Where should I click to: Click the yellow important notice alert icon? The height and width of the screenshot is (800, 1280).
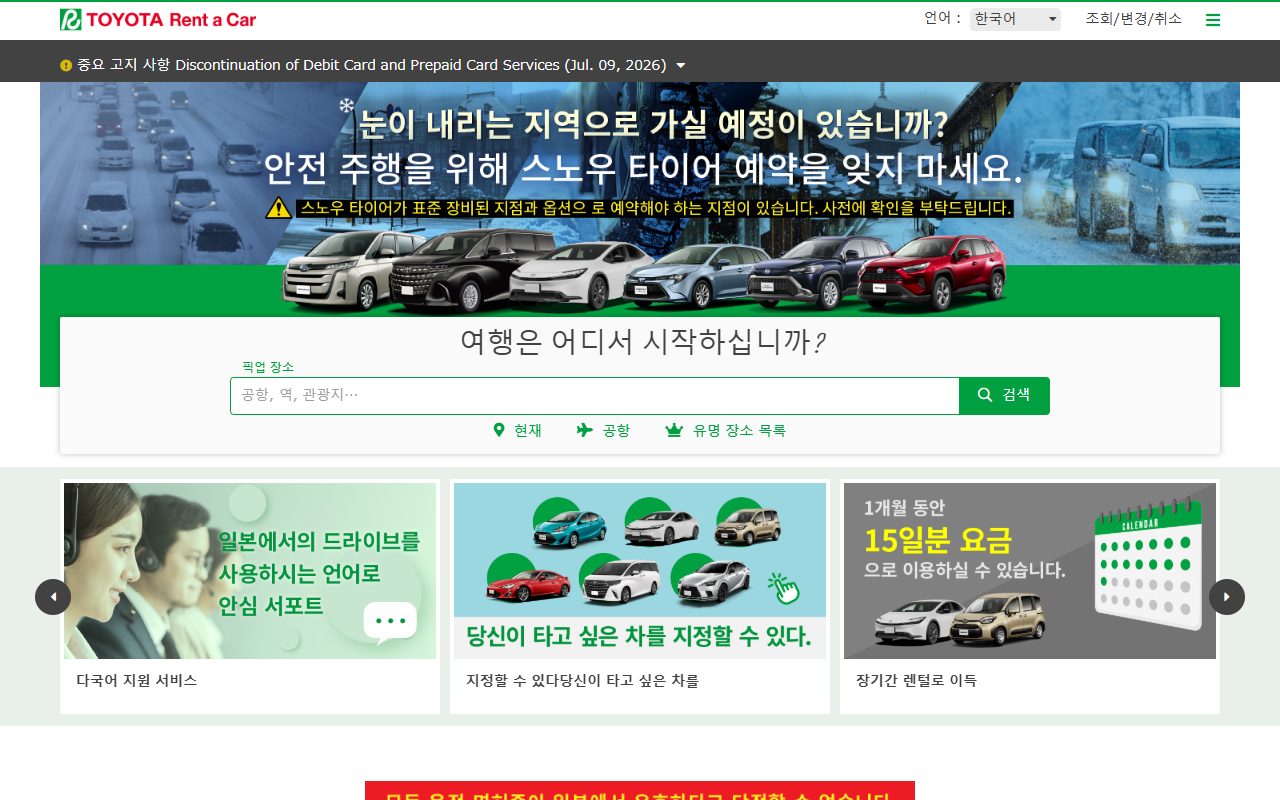click(x=66, y=65)
